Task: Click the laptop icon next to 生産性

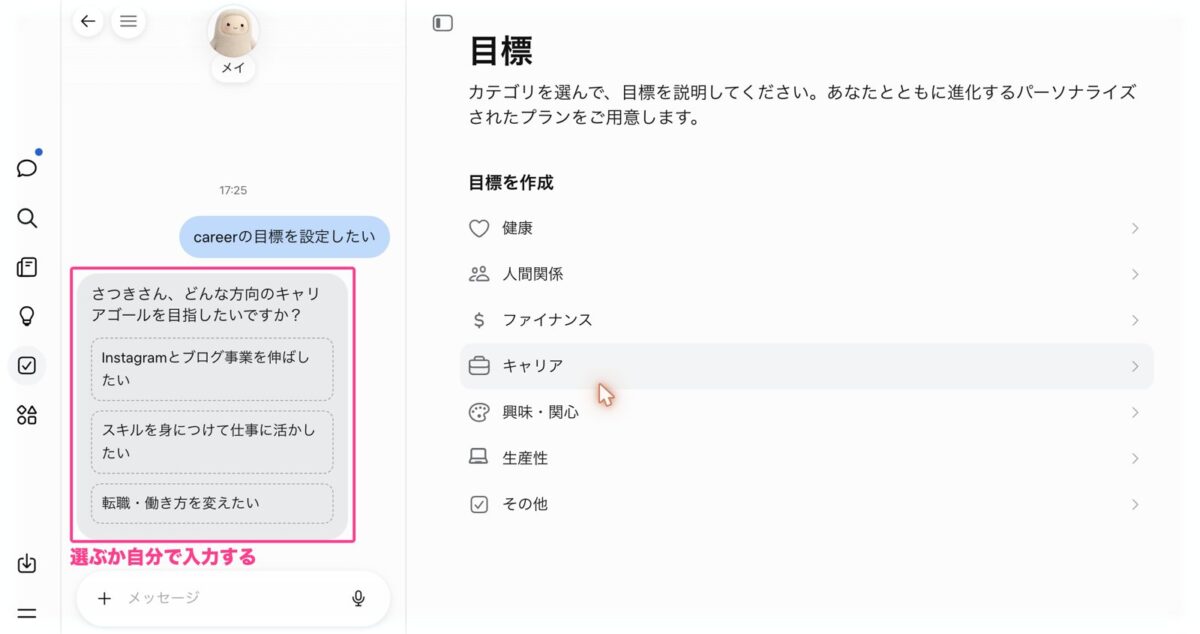Action: coord(479,457)
